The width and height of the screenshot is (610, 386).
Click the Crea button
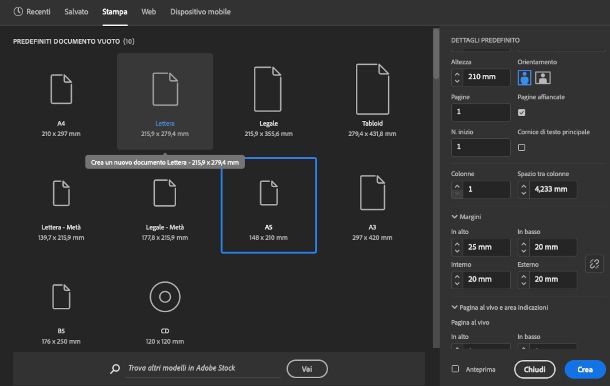coord(585,369)
